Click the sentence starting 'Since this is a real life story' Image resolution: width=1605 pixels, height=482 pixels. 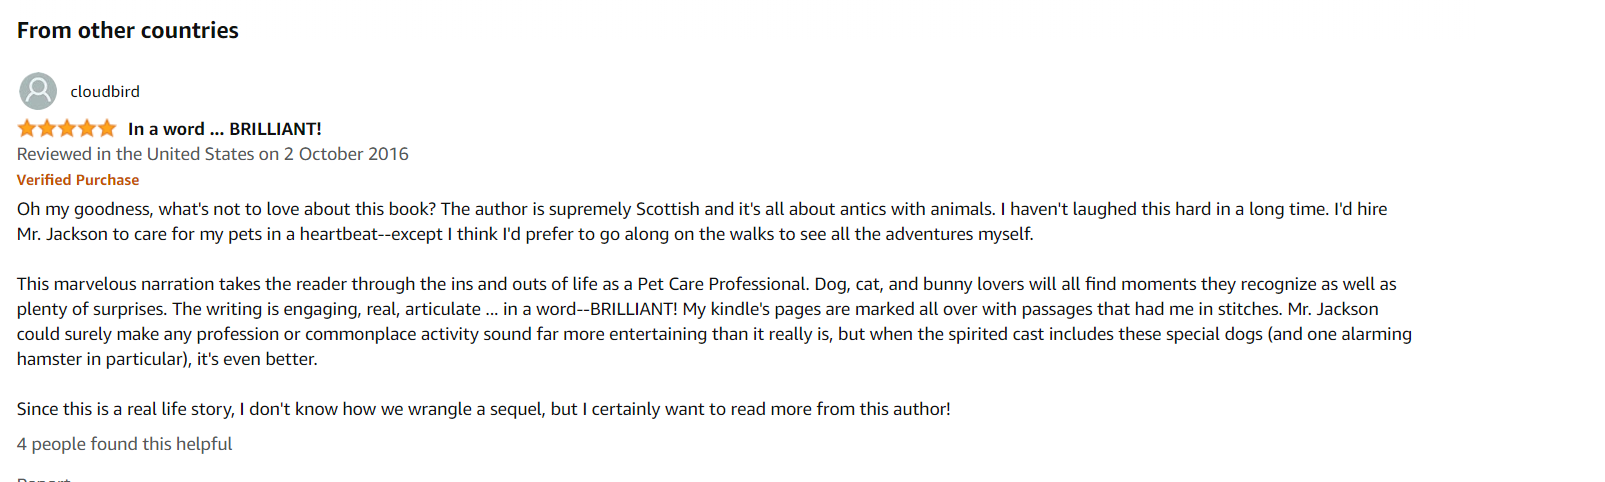[x=483, y=409]
